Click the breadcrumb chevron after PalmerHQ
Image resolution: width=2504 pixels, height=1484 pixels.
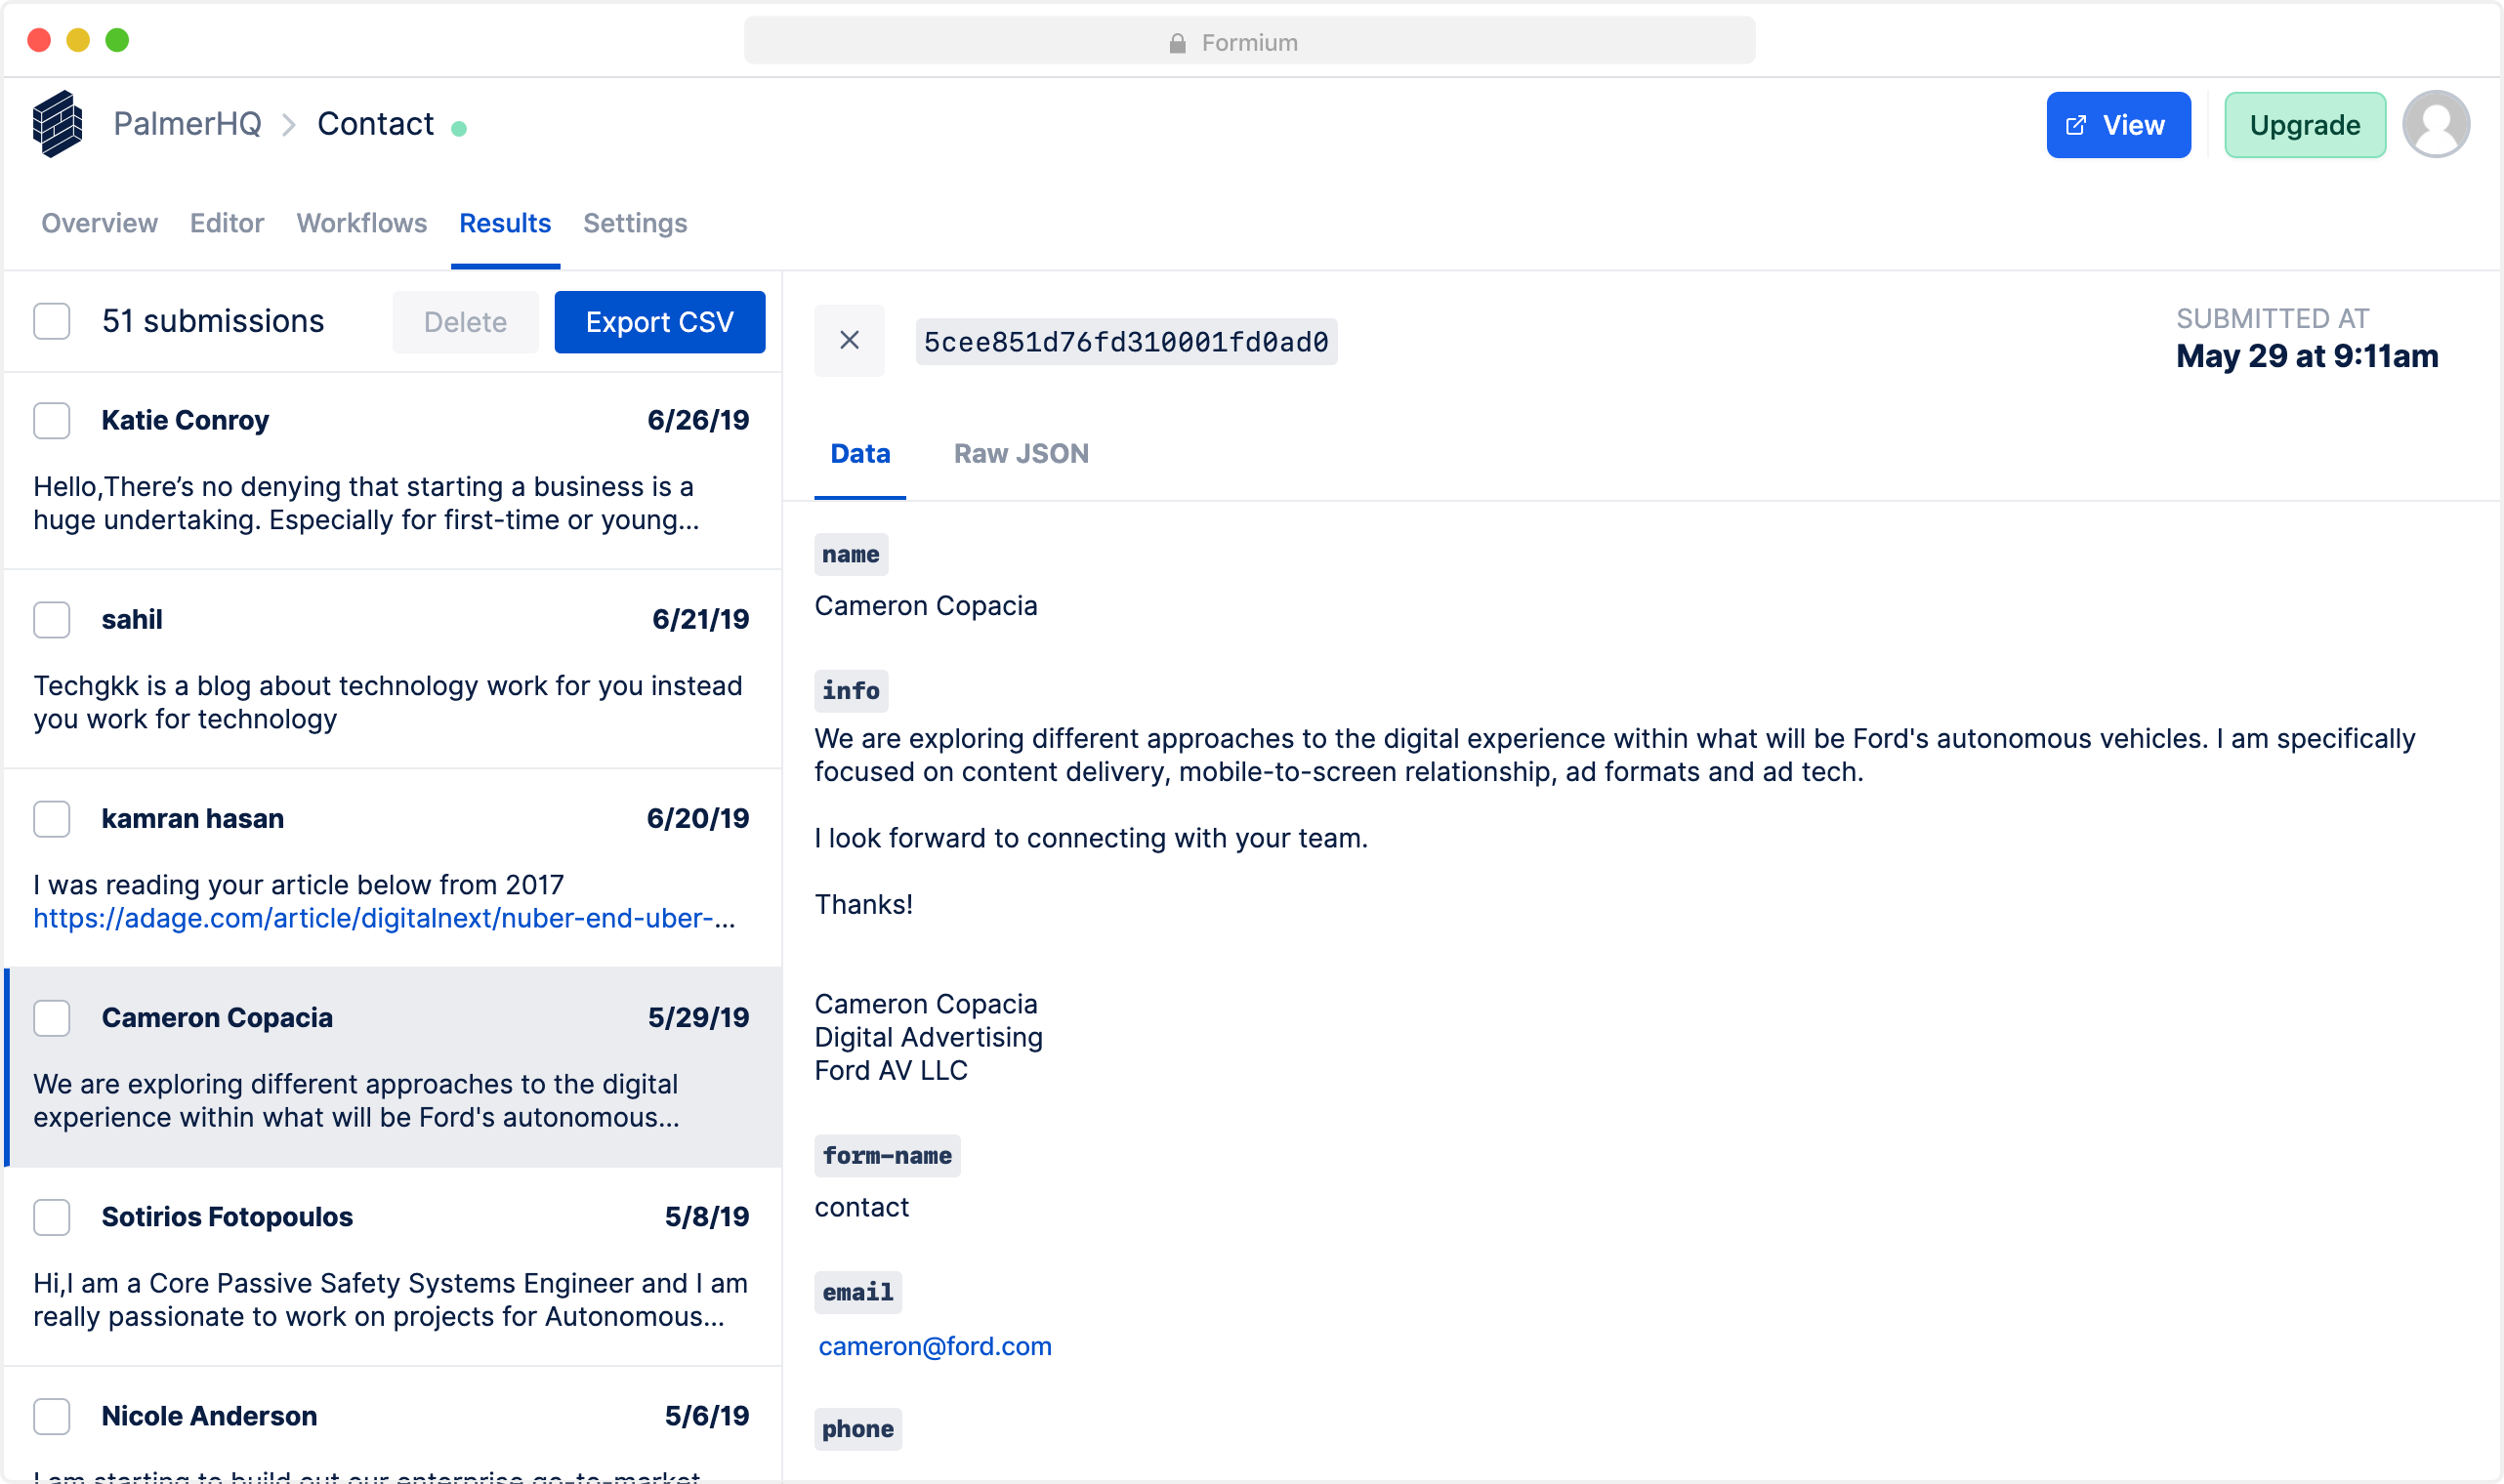click(x=289, y=125)
